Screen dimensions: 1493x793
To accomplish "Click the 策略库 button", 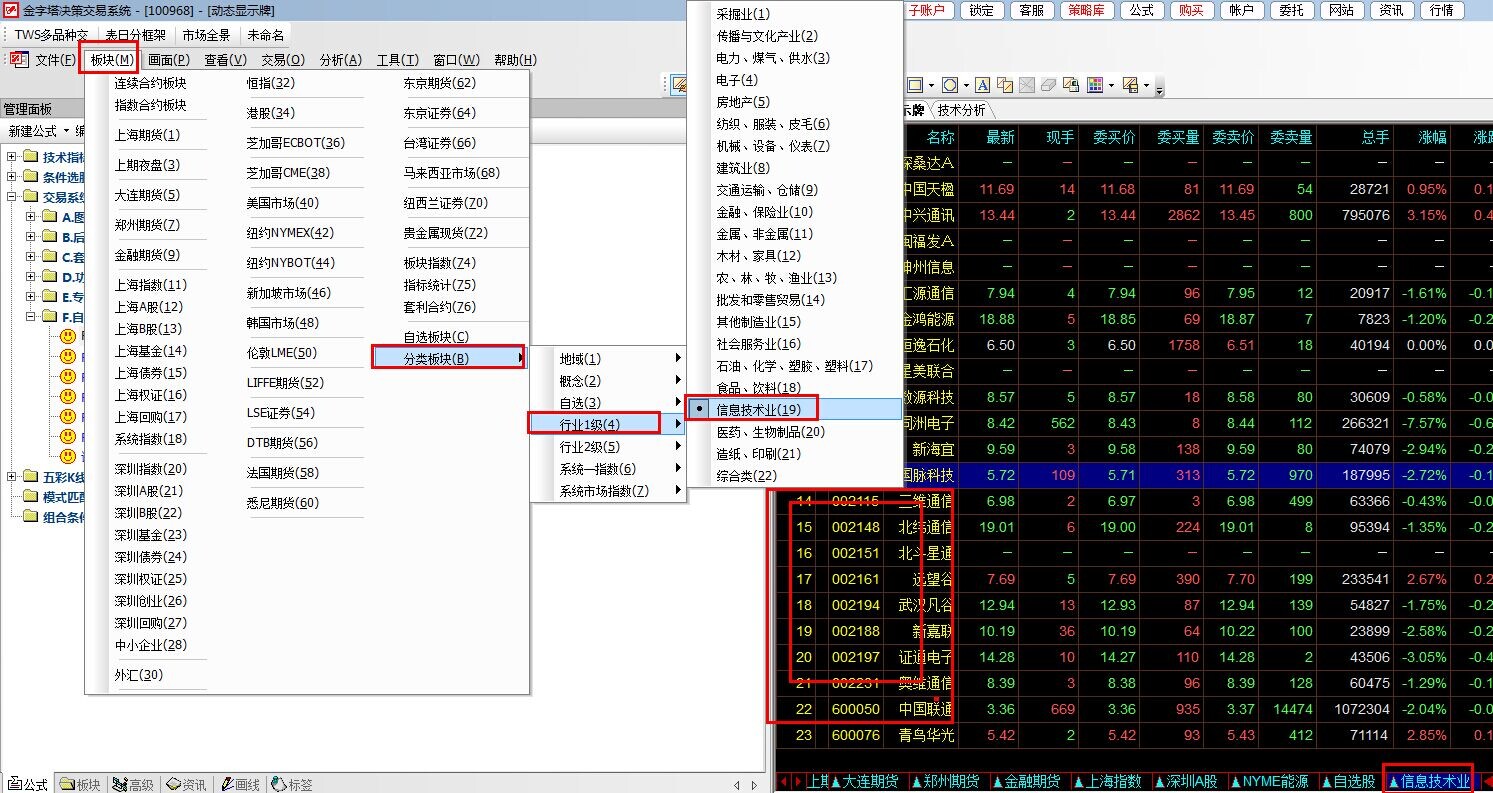I will coord(1087,10).
